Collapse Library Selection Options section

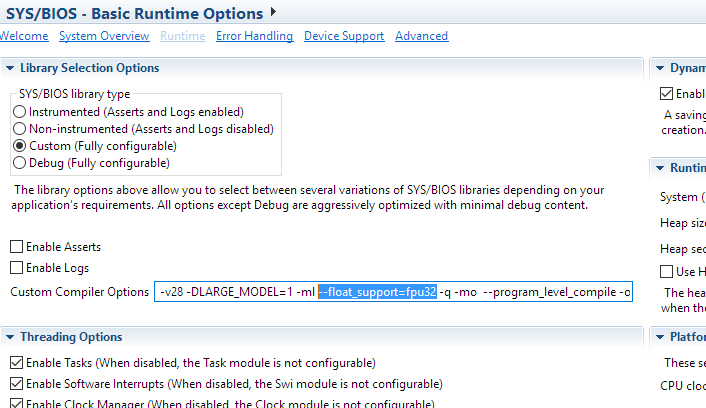(10, 68)
